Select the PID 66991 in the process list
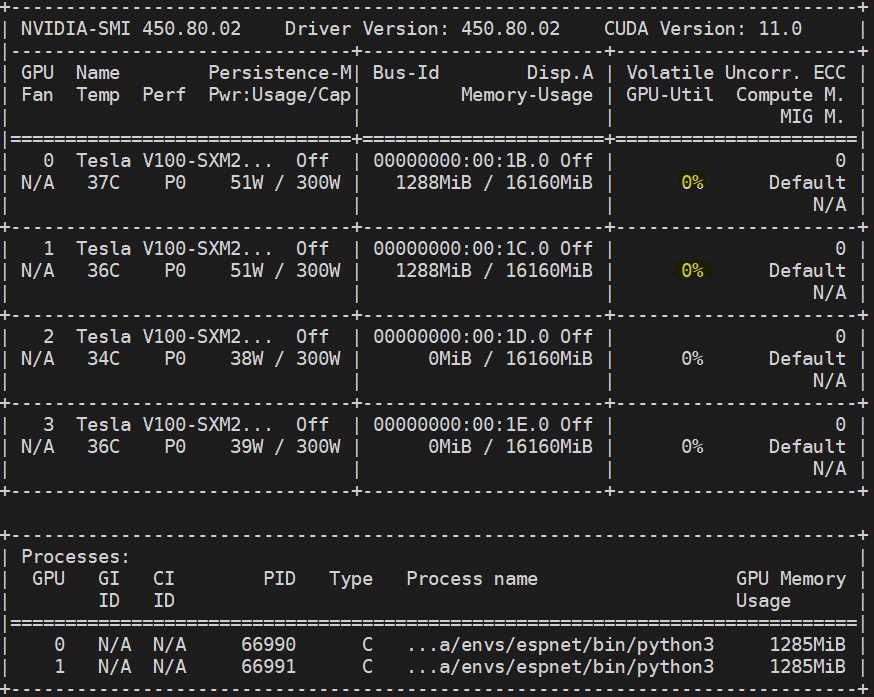The height and width of the screenshot is (697, 874). click(270, 667)
